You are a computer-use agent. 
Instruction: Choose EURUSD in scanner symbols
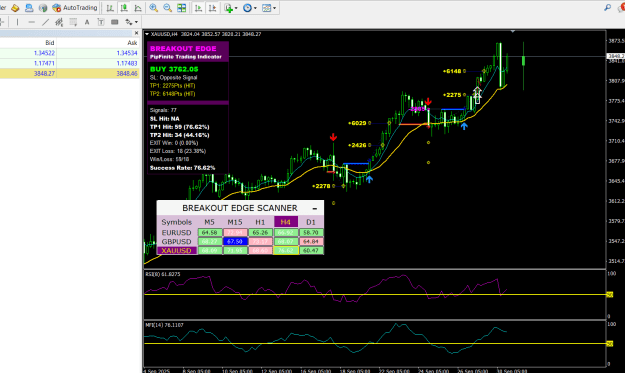pos(177,232)
